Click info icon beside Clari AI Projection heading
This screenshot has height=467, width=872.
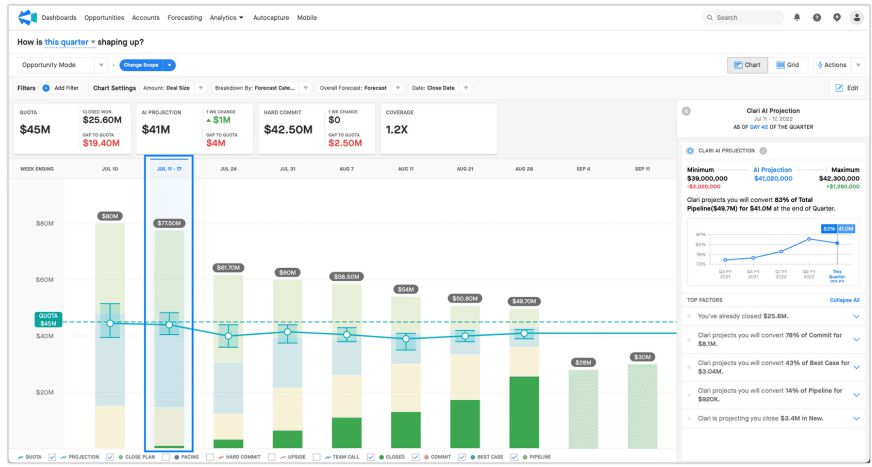point(764,151)
